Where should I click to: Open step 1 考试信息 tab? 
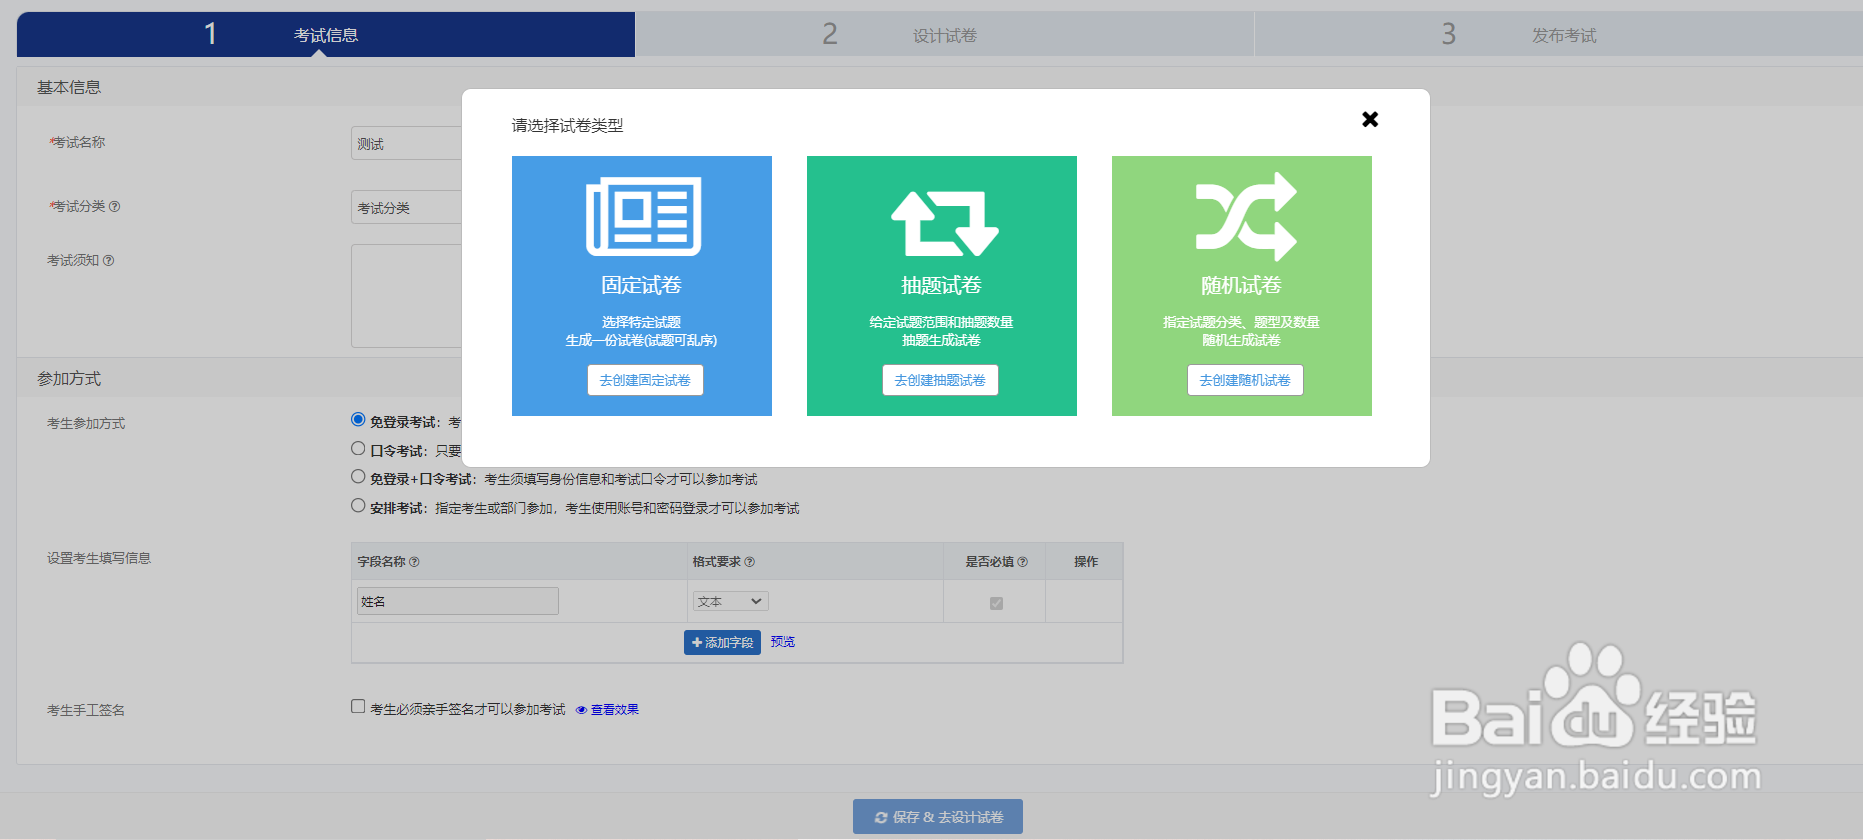[326, 35]
